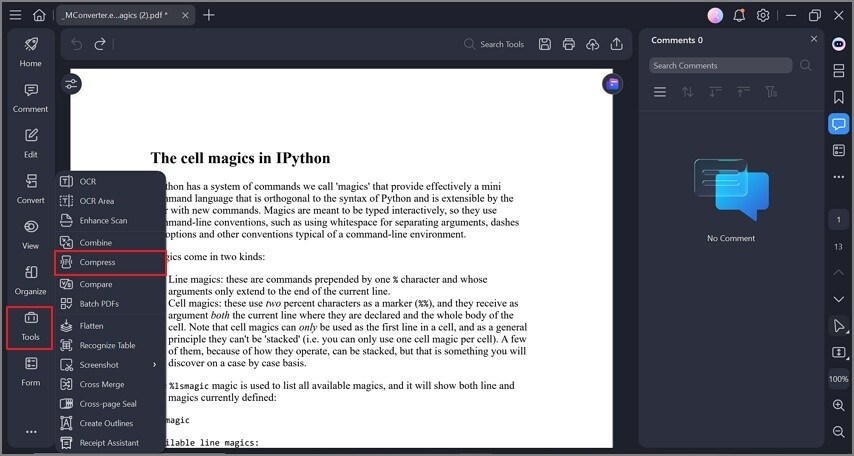The height and width of the screenshot is (456, 854).
Task: Upload document to cloud
Action: click(593, 44)
